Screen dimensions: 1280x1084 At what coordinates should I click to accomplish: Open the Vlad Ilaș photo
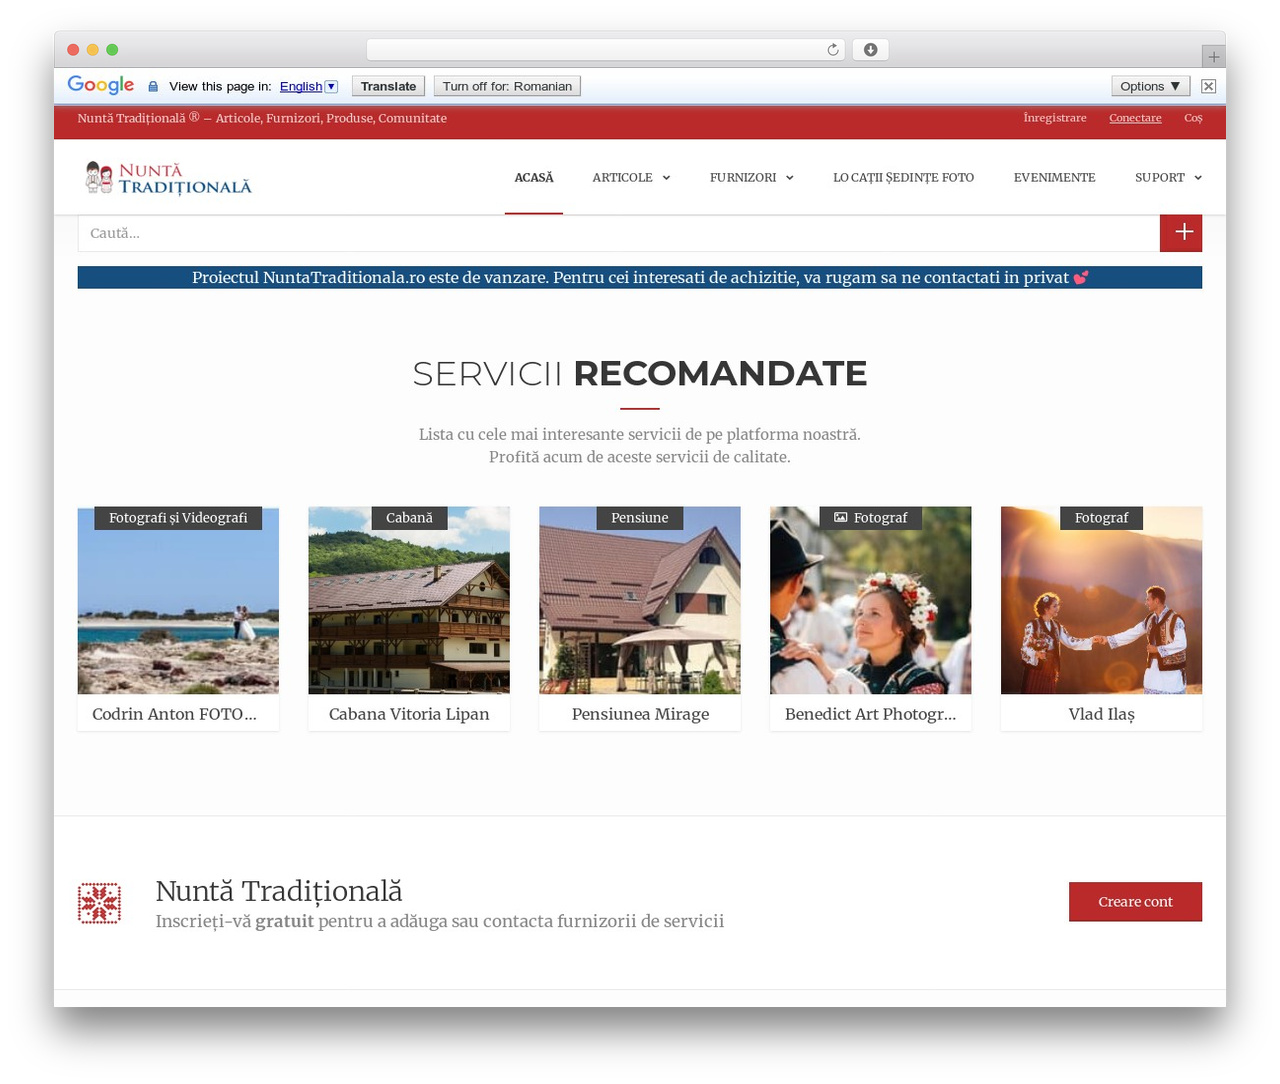click(1101, 600)
